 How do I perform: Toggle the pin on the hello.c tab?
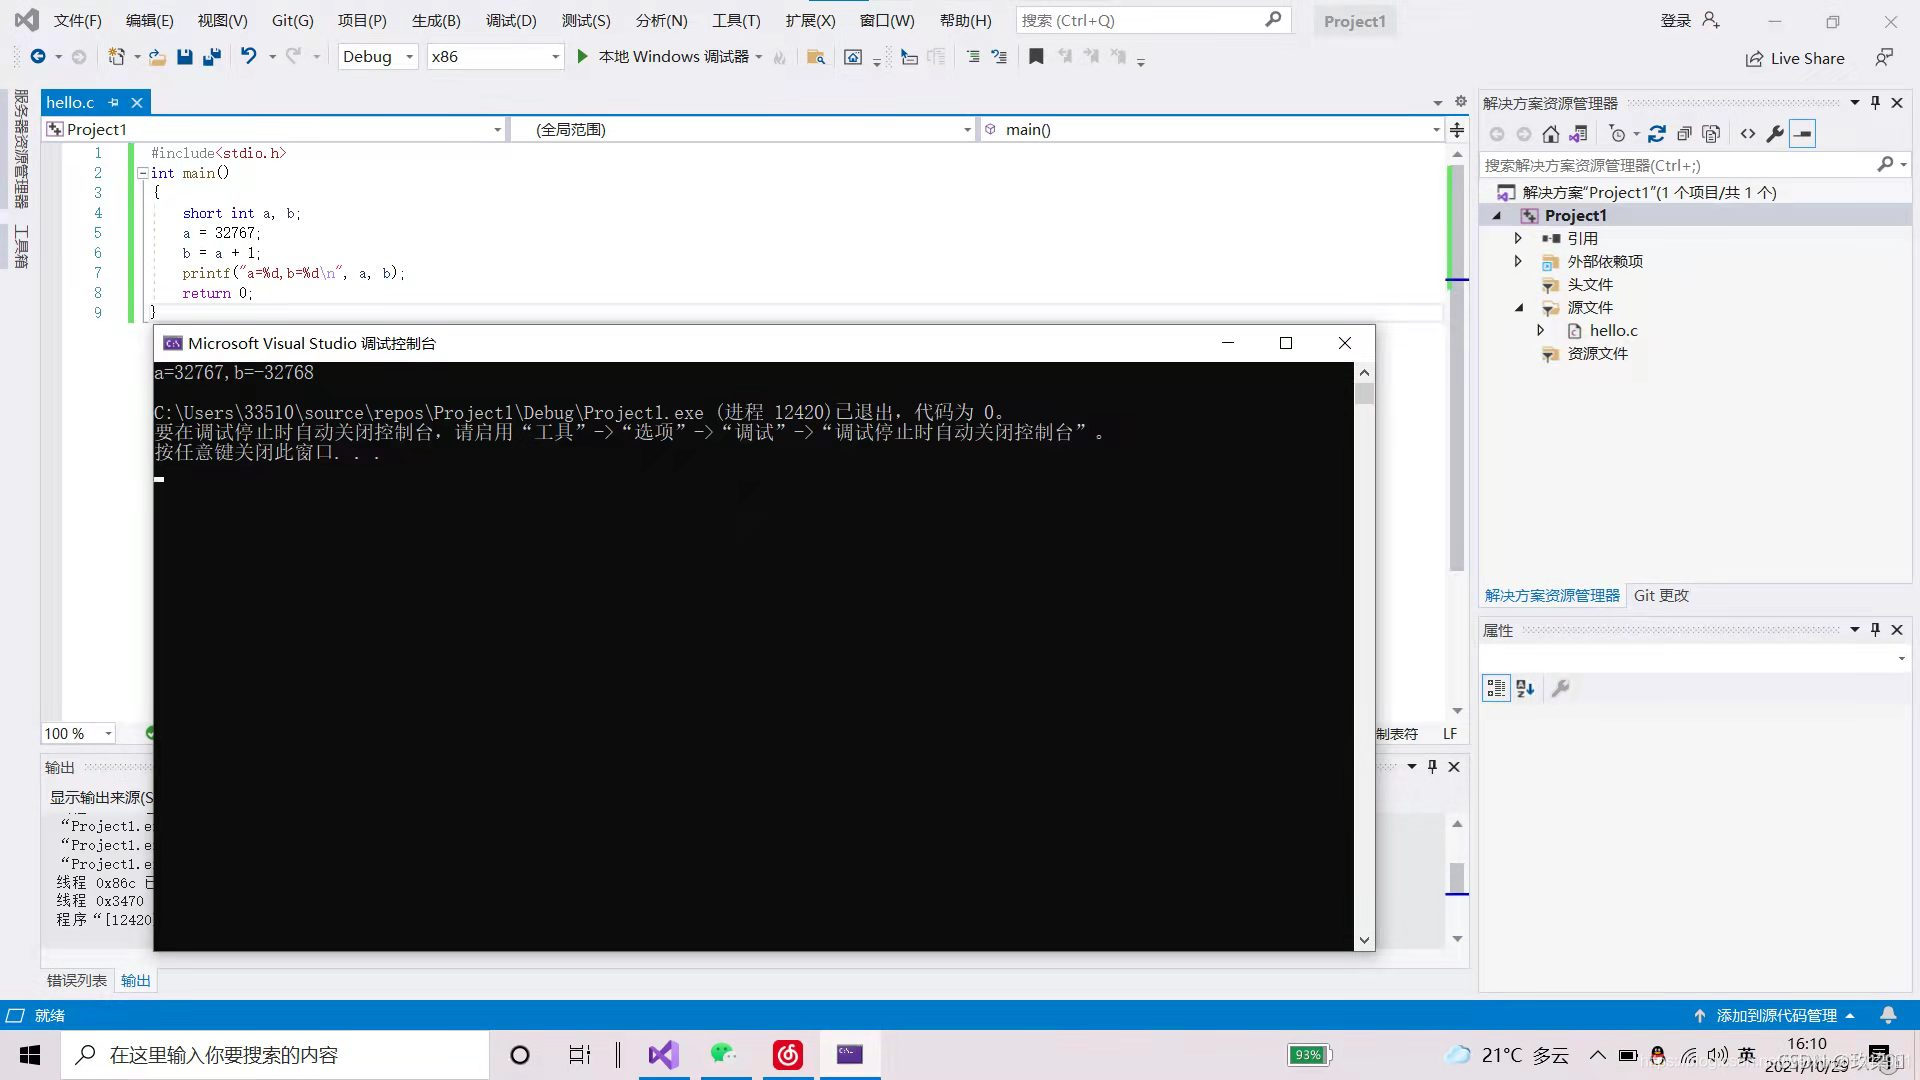113,103
